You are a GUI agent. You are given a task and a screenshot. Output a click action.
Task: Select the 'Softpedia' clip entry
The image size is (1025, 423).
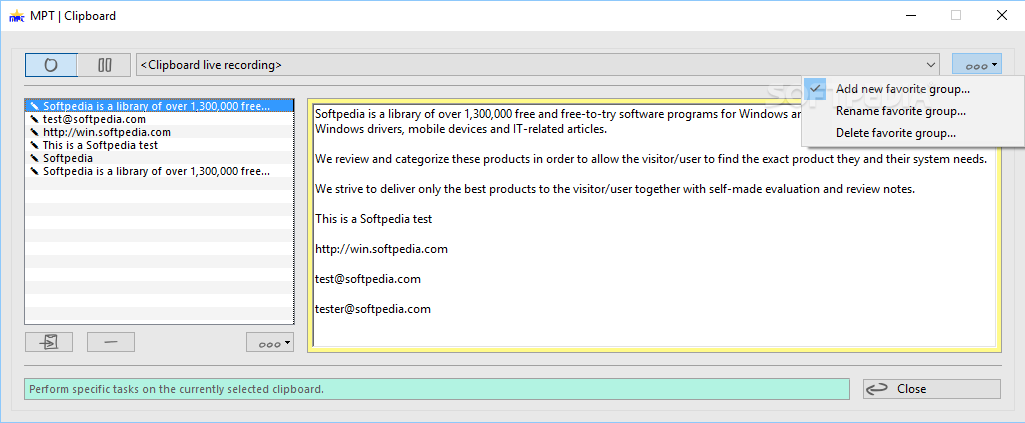coord(160,158)
